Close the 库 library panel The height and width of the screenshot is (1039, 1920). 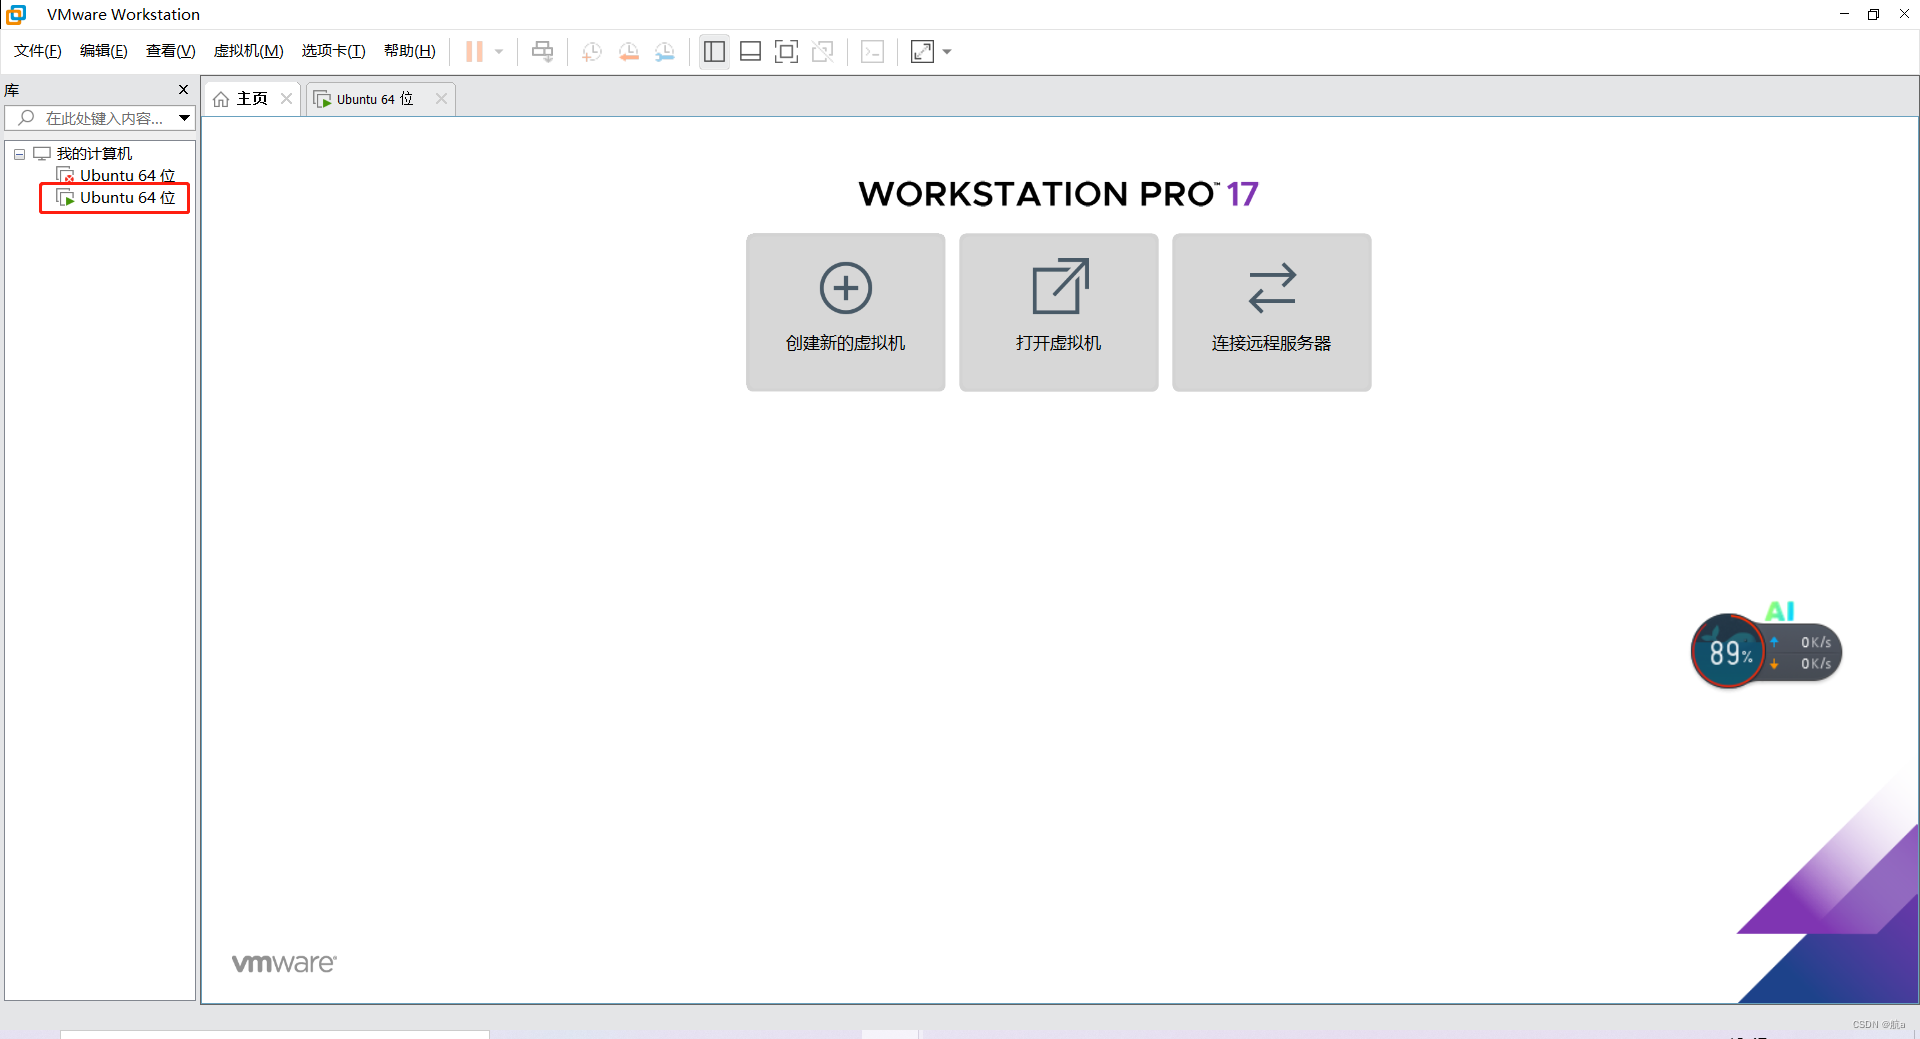click(183, 90)
